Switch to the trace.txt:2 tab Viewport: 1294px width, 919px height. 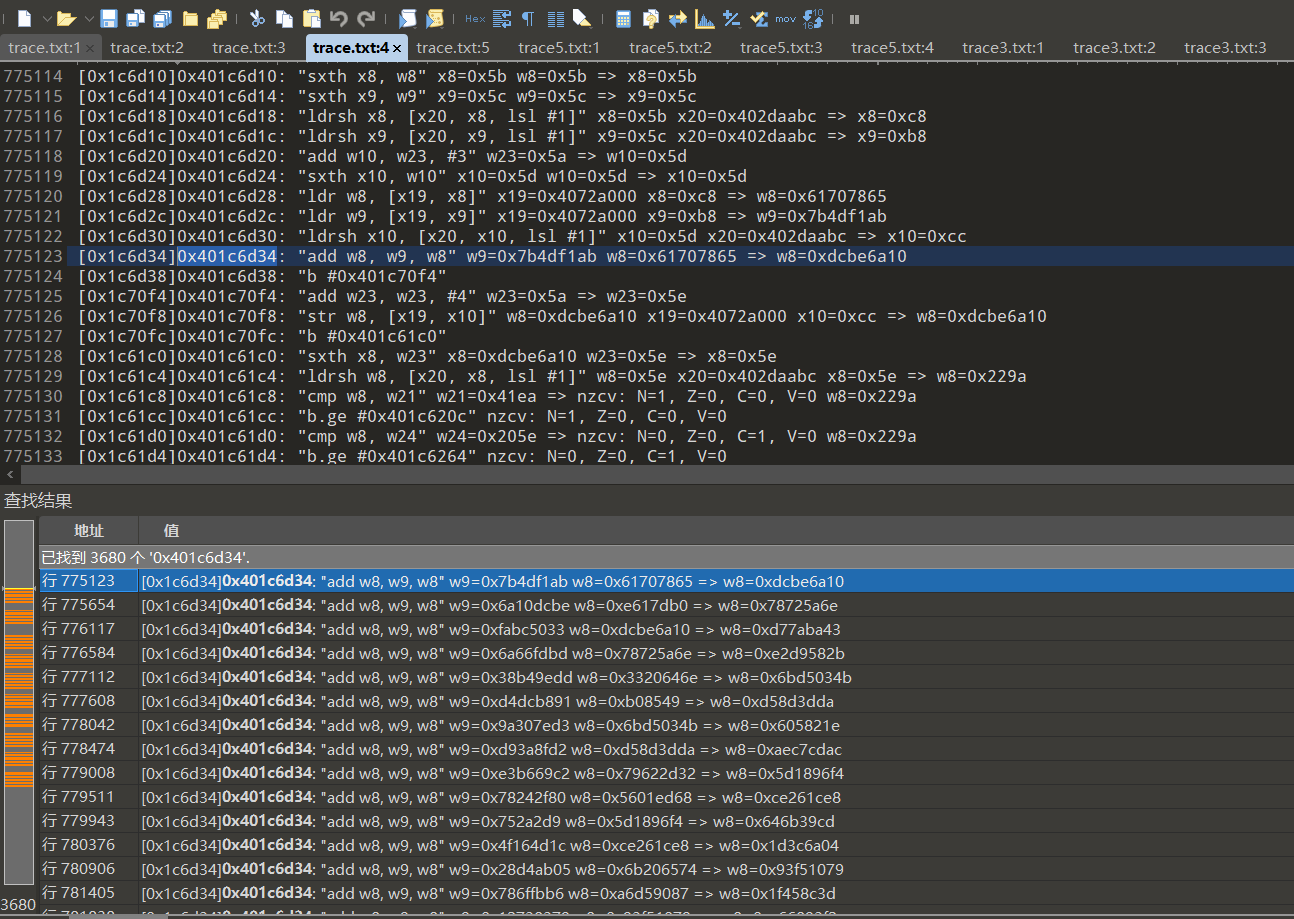point(147,47)
